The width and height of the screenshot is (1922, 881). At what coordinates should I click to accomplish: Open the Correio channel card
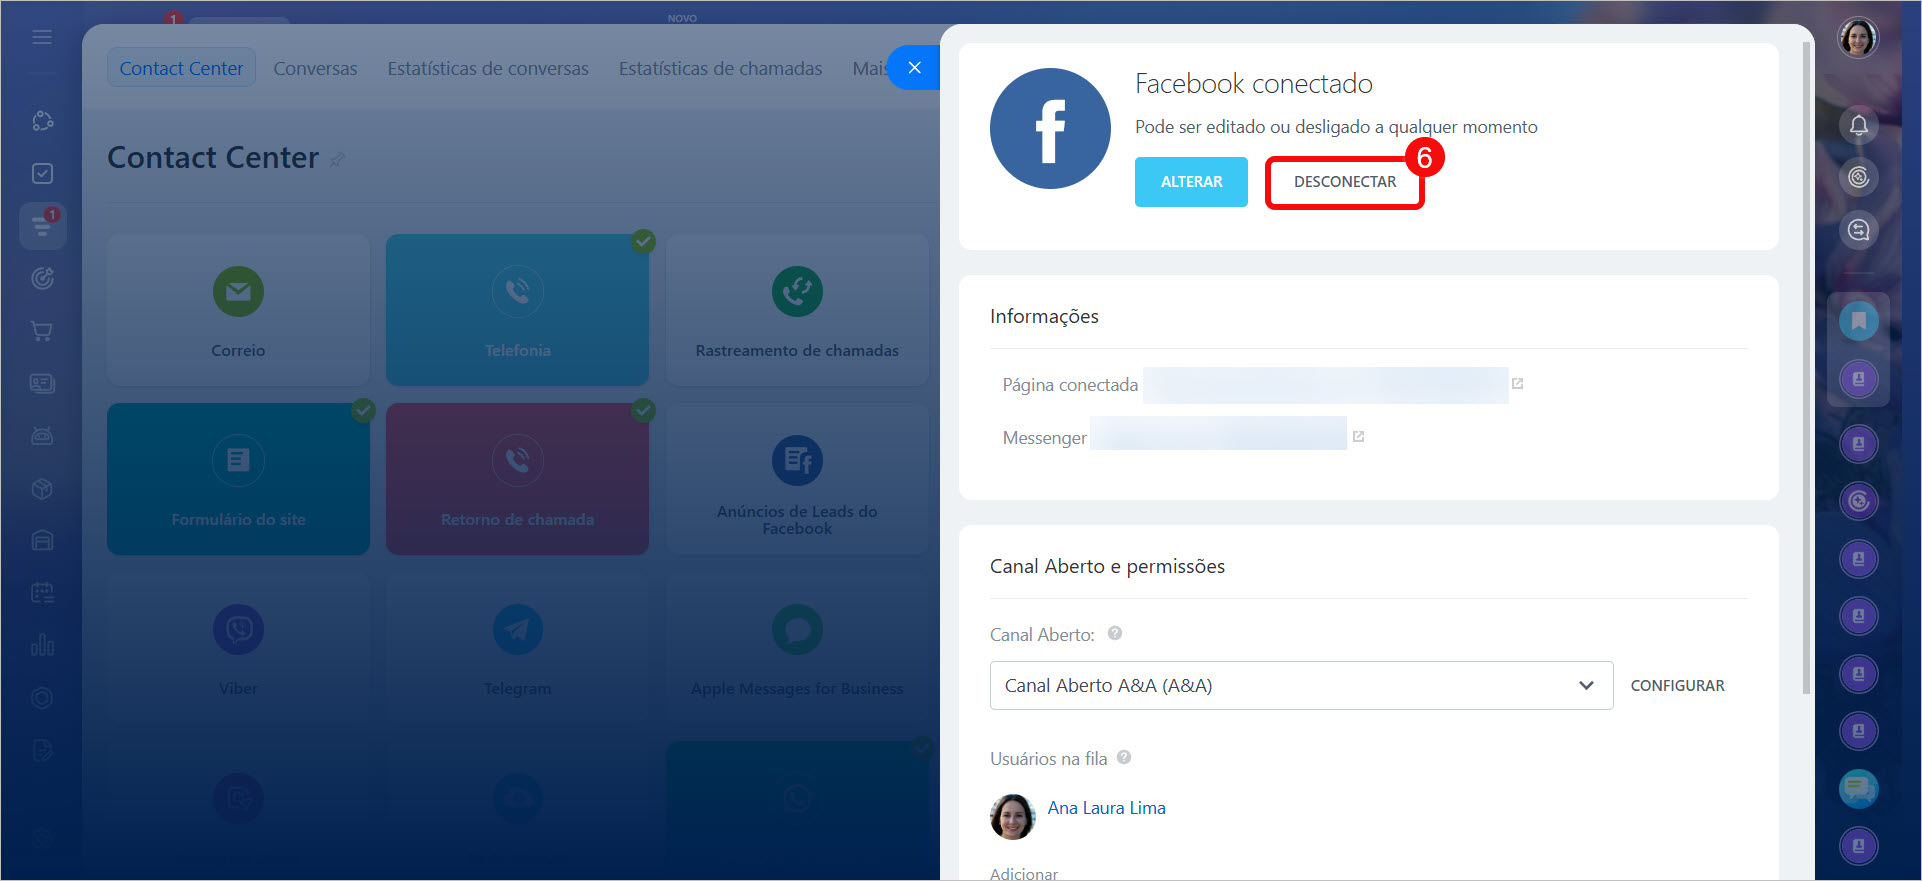pos(238,310)
